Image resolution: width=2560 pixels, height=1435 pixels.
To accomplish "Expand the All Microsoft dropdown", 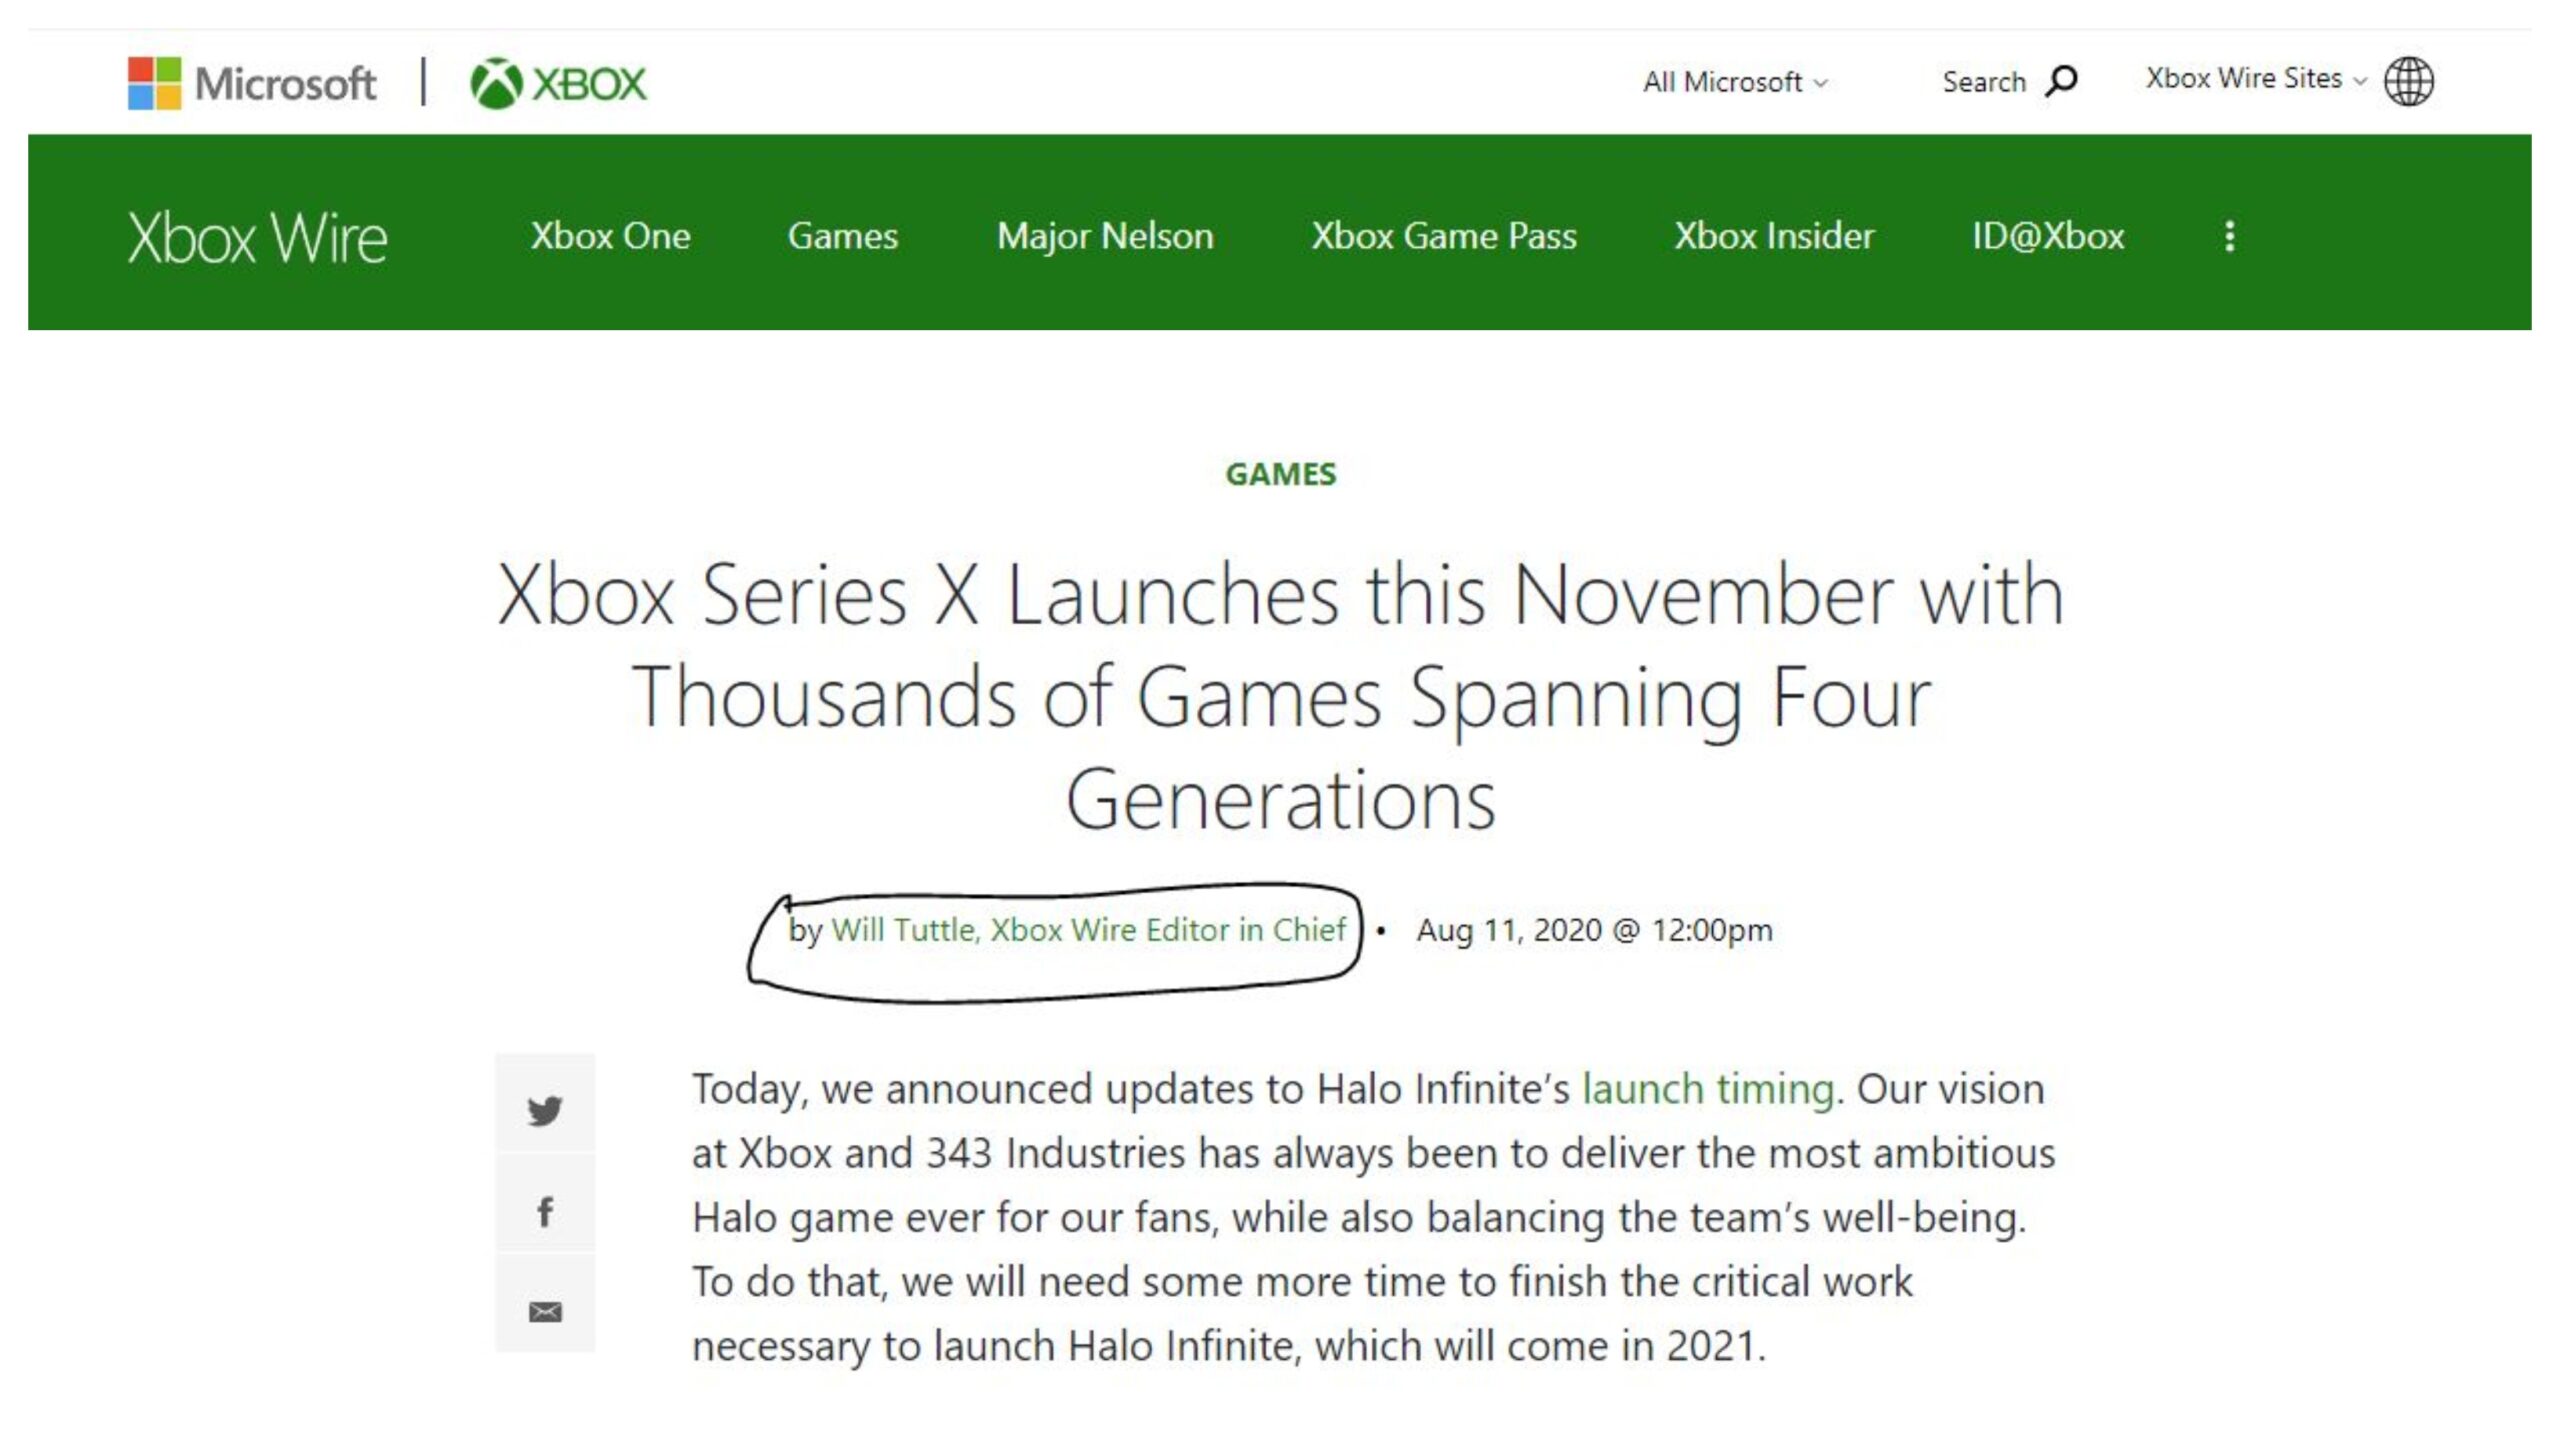I will [1735, 82].
